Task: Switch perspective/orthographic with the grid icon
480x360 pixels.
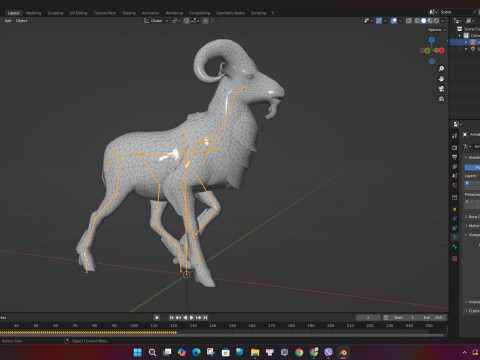Action: coord(441,99)
